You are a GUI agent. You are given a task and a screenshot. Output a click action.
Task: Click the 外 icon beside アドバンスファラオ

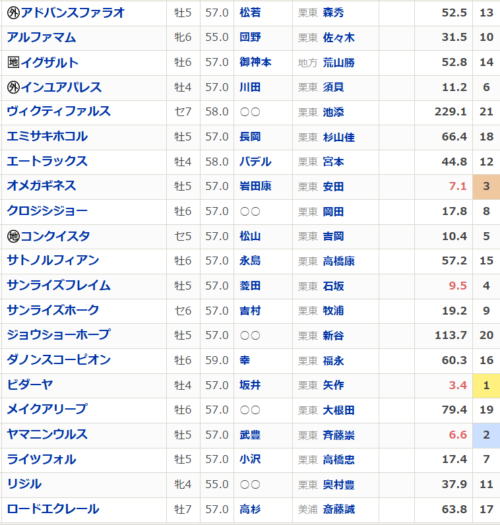(x=13, y=13)
